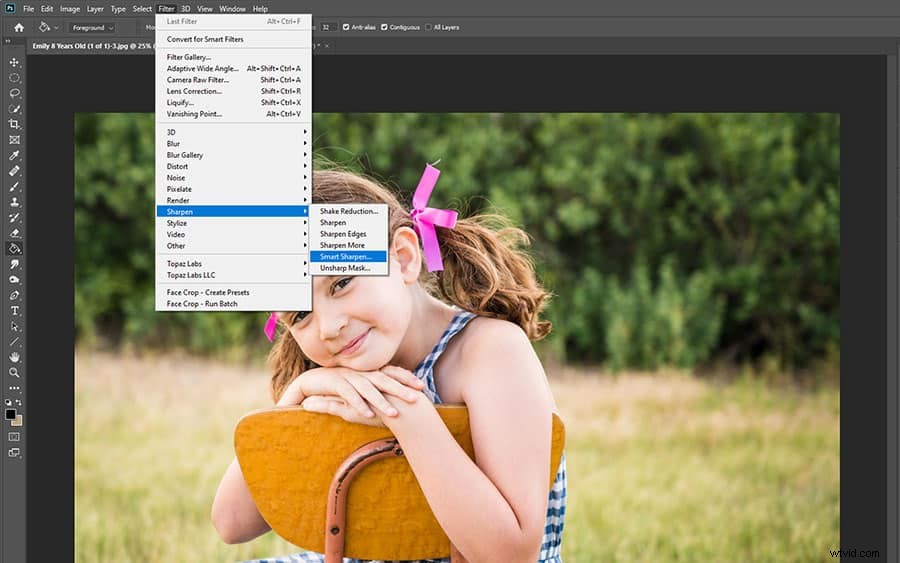Open the Select menu
The image size is (900, 563).
click(142, 9)
